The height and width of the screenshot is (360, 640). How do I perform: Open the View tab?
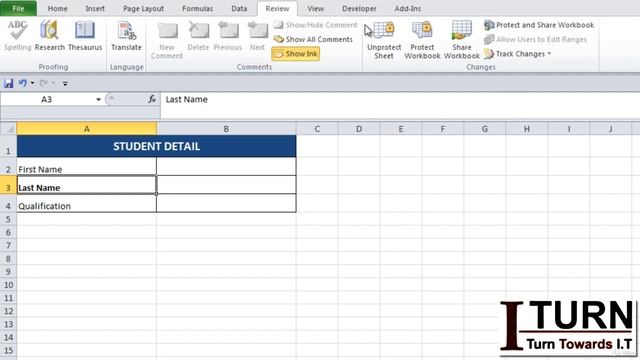click(x=316, y=8)
